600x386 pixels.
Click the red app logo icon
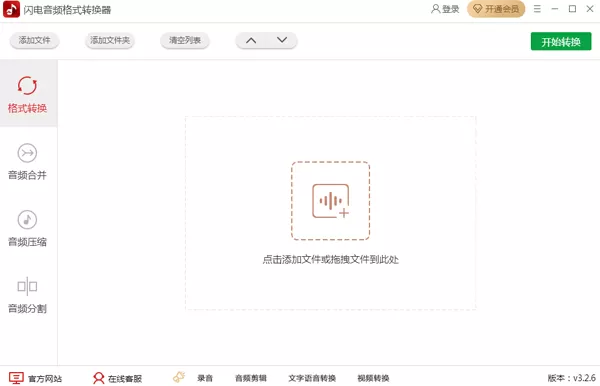11,9
